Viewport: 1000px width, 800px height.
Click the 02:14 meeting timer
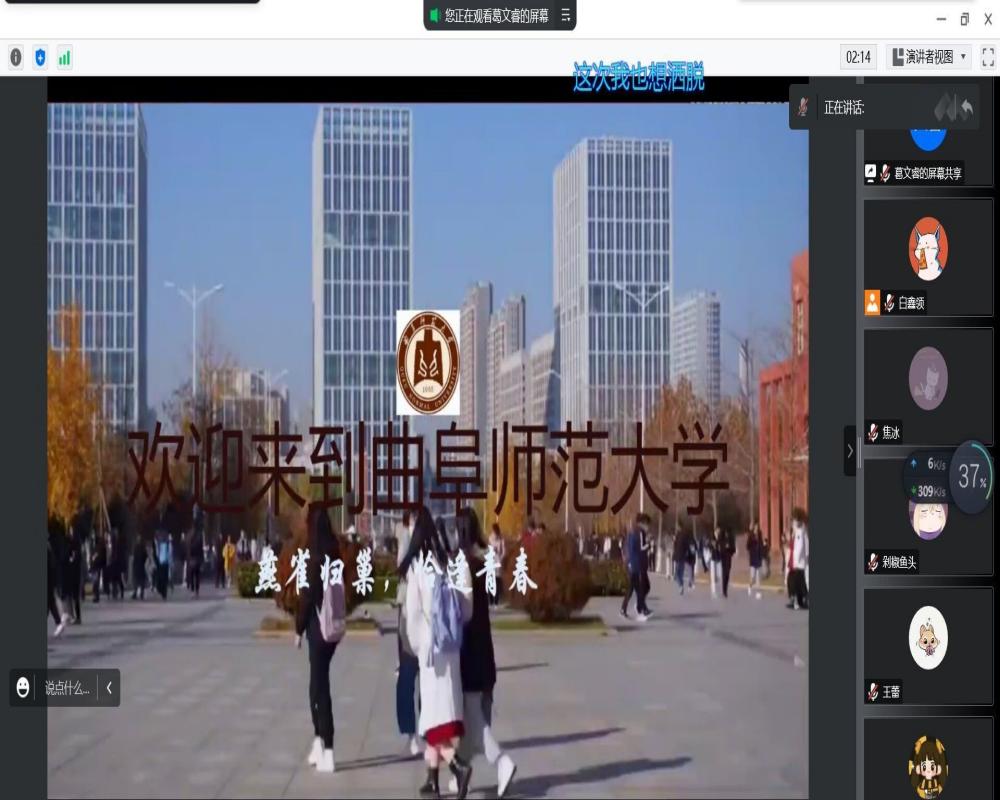(858, 57)
